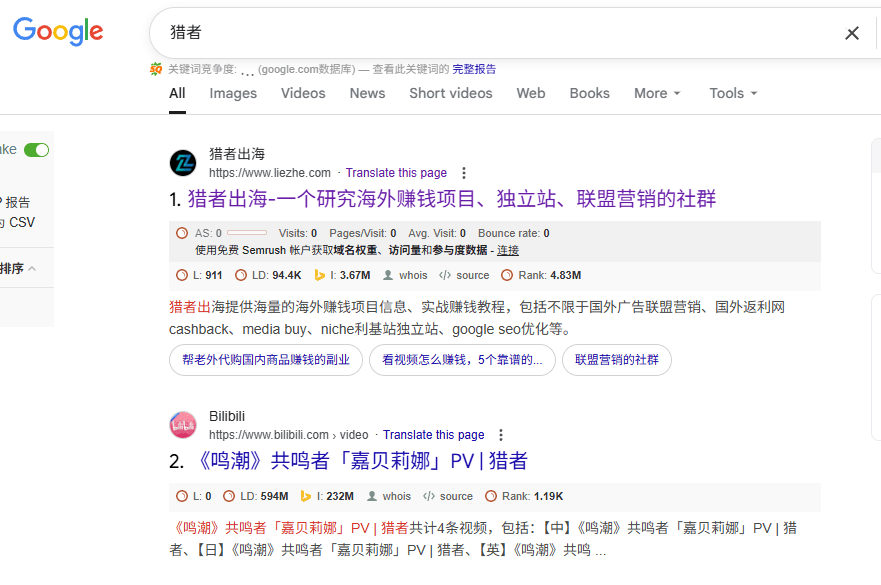Click the Bilibili site favicon

pos(183,425)
